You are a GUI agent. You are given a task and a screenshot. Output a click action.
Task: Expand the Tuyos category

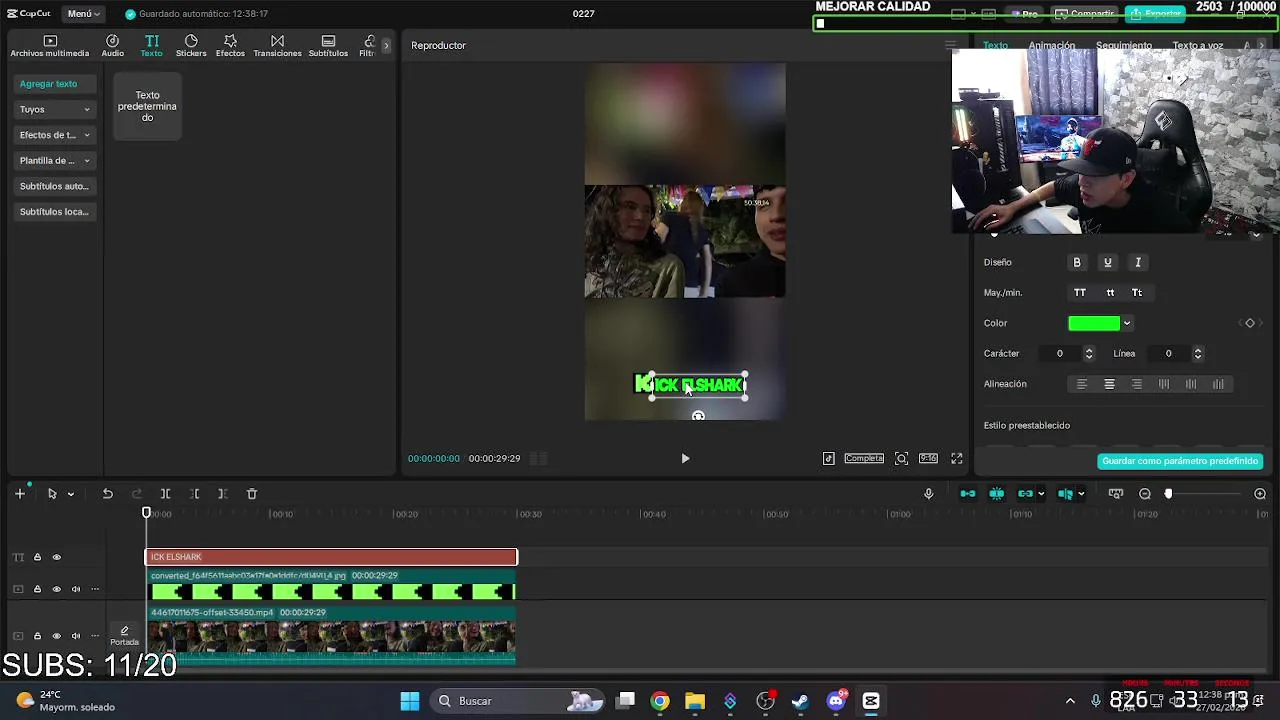tap(55, 109)
